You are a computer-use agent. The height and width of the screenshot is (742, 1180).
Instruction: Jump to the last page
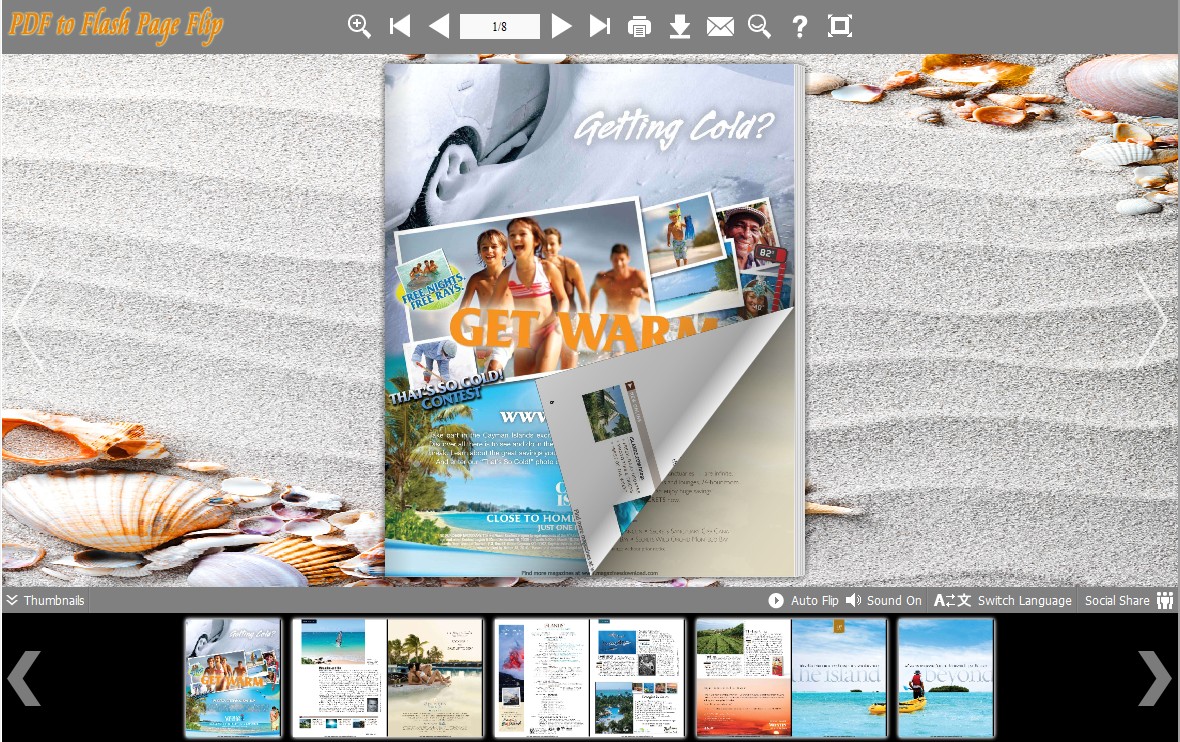click(600, 26)
